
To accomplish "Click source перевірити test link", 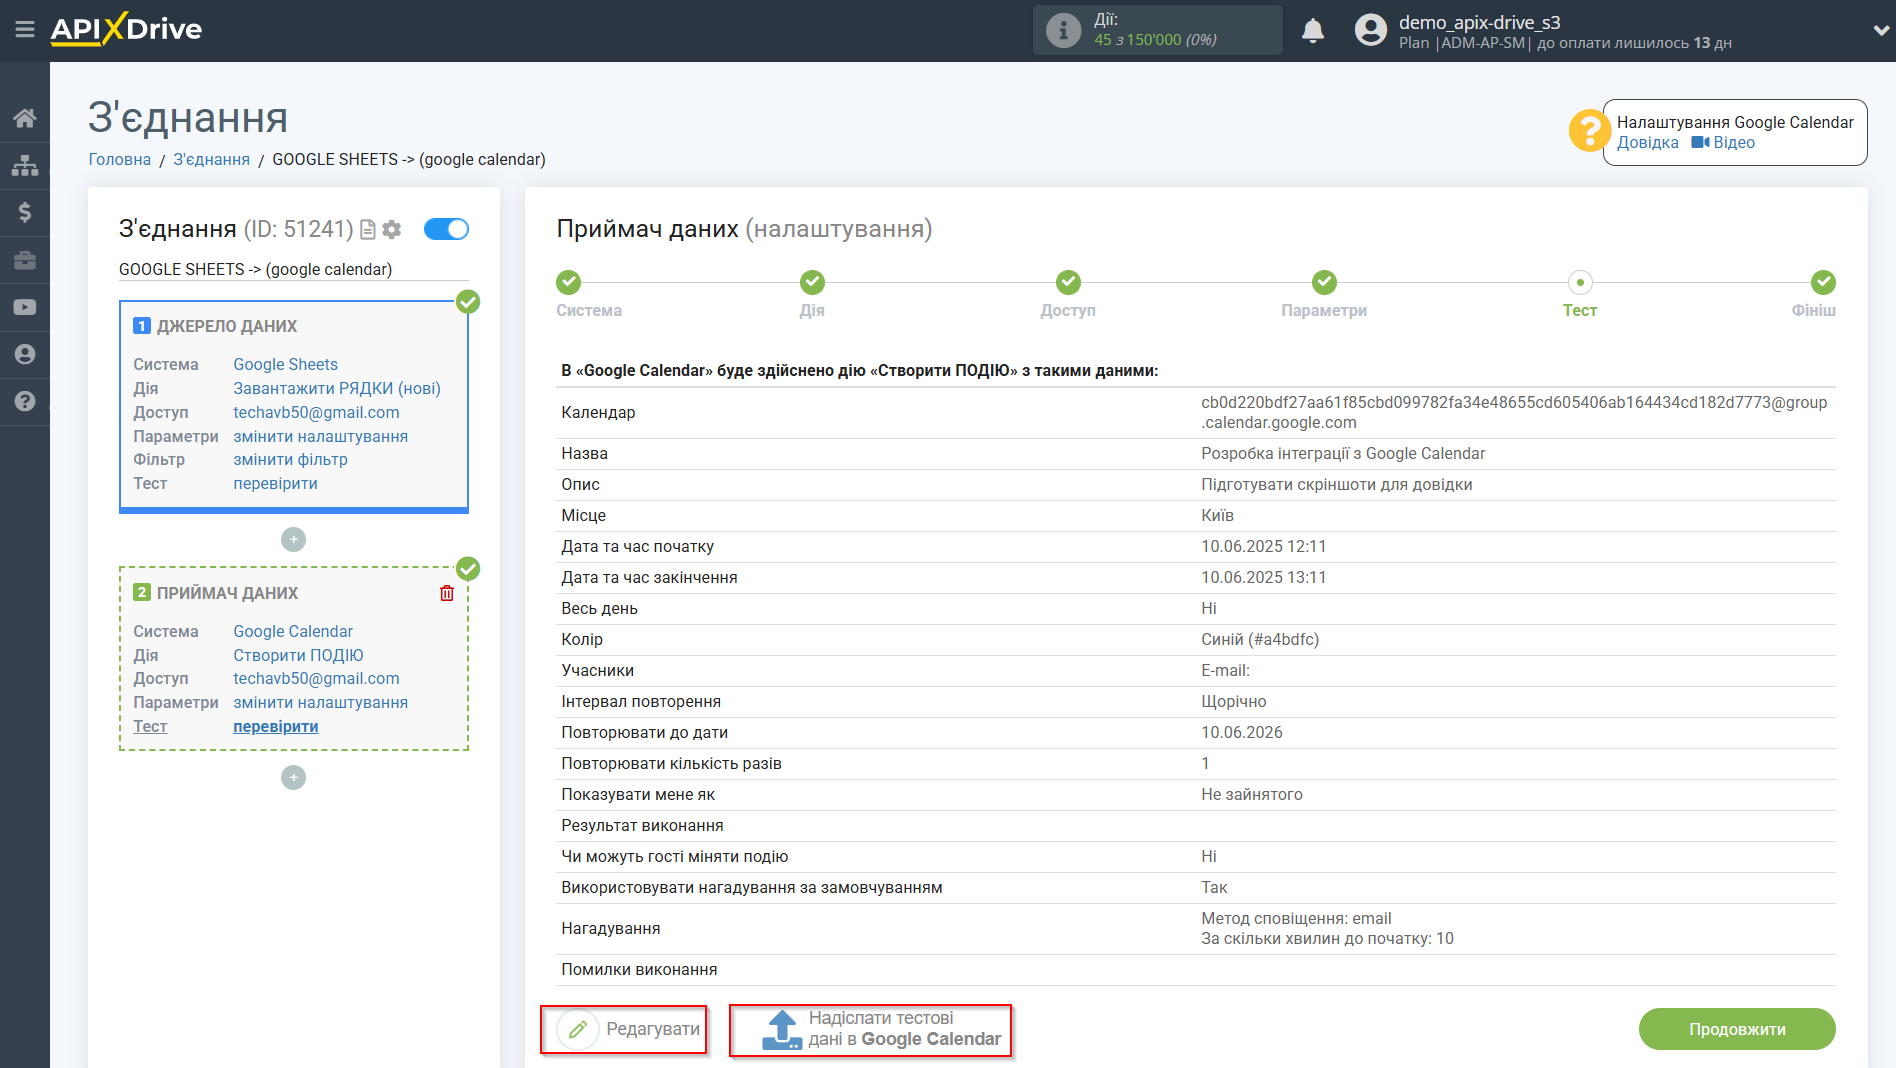I will (275, 484).
